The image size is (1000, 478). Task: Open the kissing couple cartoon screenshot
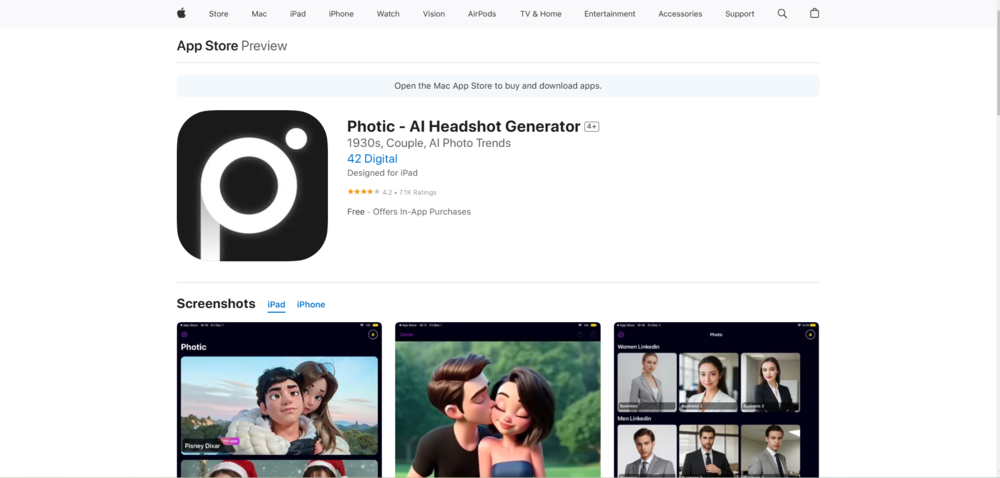coord(497,400)
